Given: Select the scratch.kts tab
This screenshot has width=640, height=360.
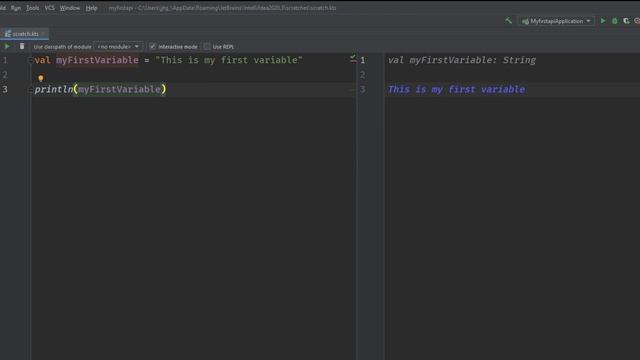Looking at the screenshot, I should pyautogui.click(x=25, y=34).
